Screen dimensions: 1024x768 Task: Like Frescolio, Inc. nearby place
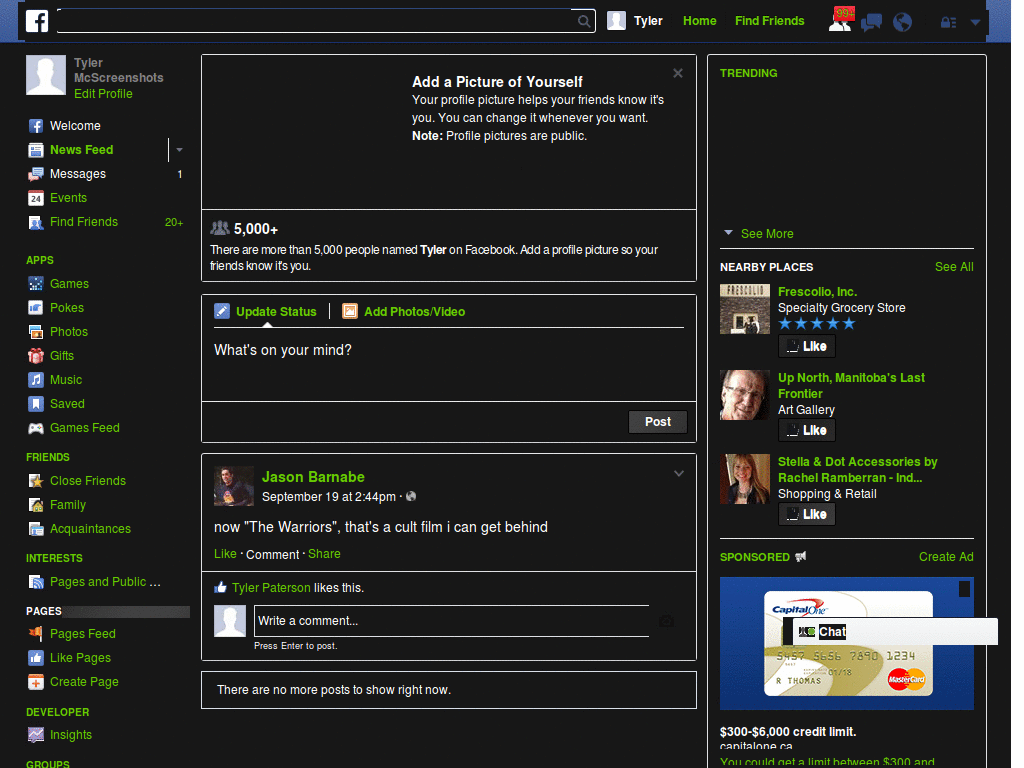pyautogui.click(x=807, y=346)
